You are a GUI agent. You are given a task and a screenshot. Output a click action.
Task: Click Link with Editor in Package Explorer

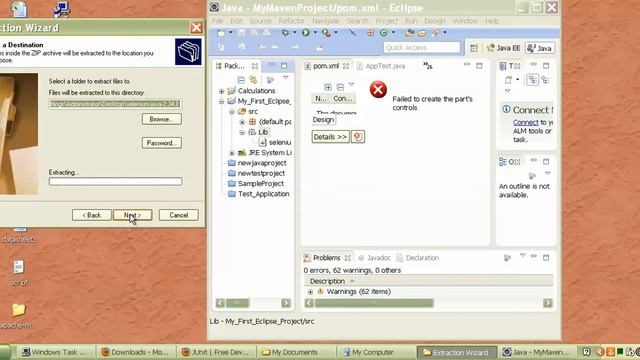pos(253,80)
